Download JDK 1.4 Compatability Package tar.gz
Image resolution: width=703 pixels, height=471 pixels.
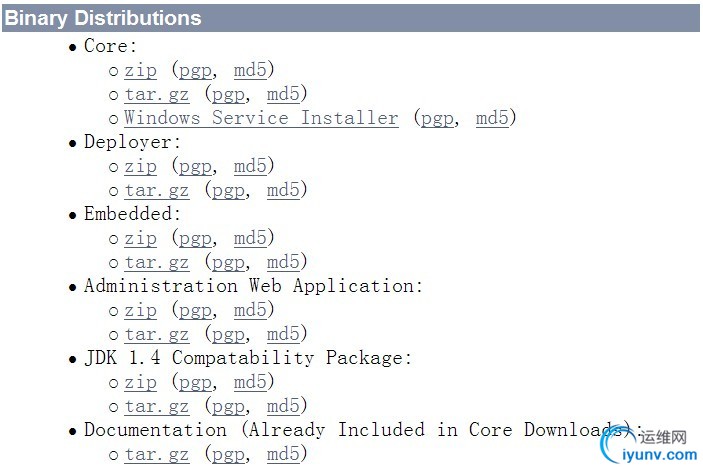click(156, 407)
